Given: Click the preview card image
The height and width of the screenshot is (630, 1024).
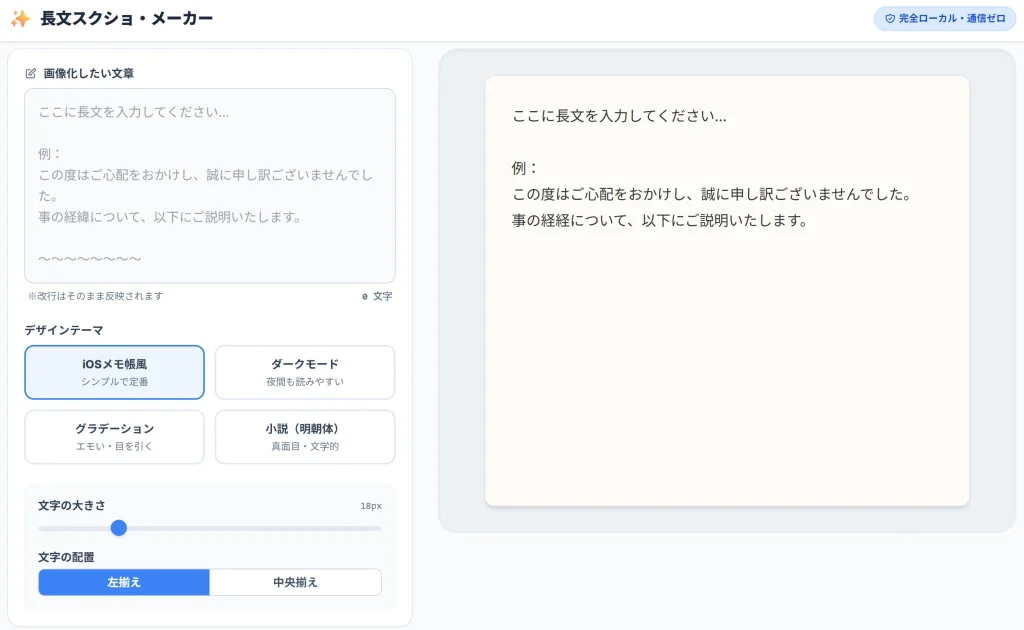Looking at the screenshot, I should 727,291.
